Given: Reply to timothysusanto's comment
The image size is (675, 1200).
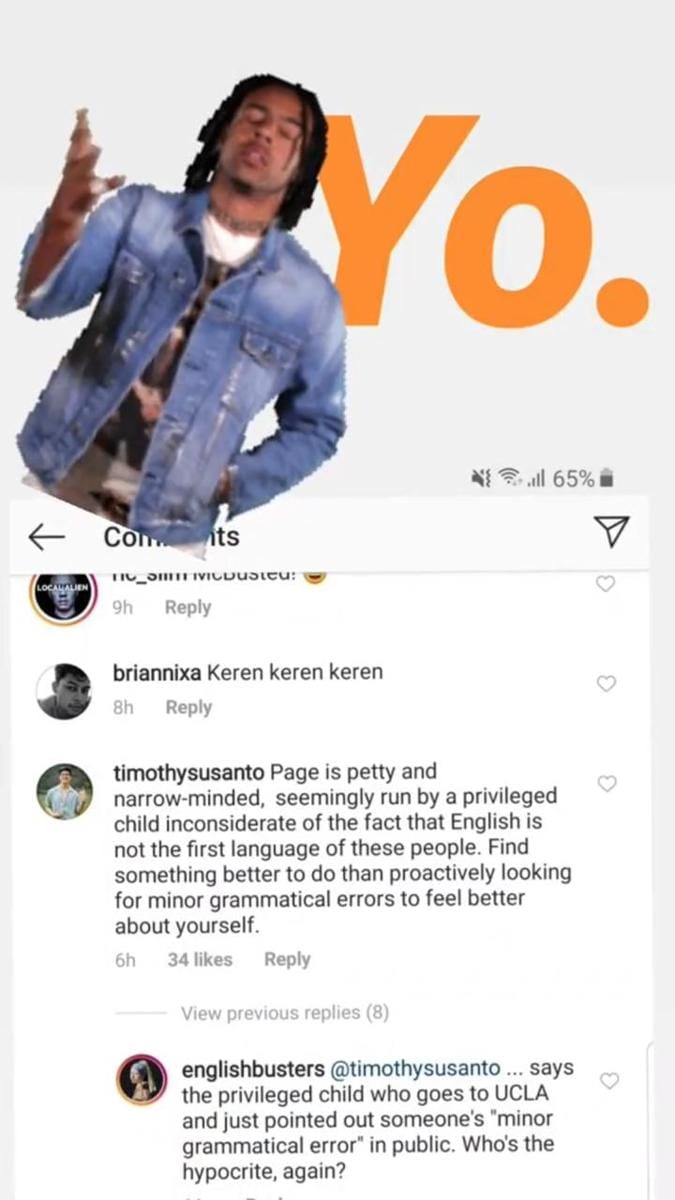Looking at the screenshot, I should pos(287,959).
